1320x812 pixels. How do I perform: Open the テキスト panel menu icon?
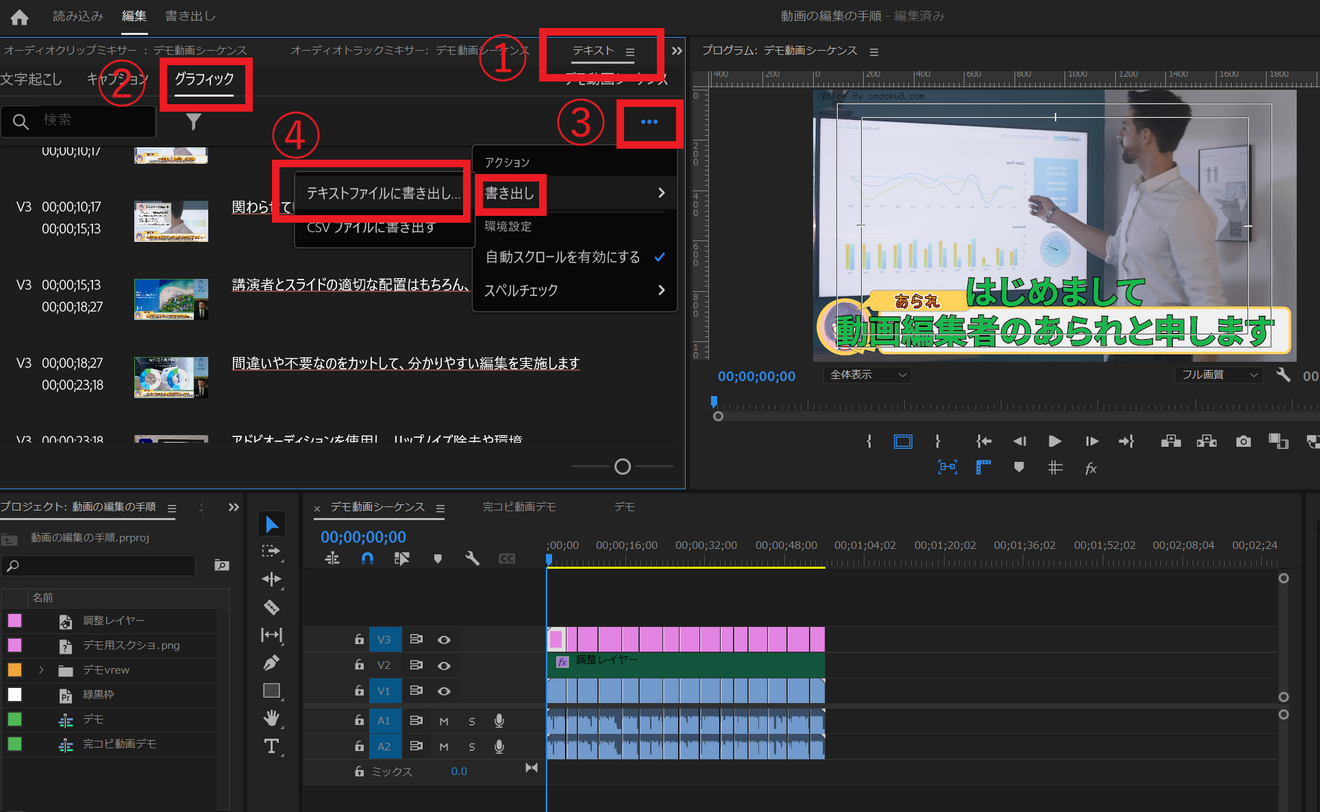pyautogui.click(x=630, y=51)
